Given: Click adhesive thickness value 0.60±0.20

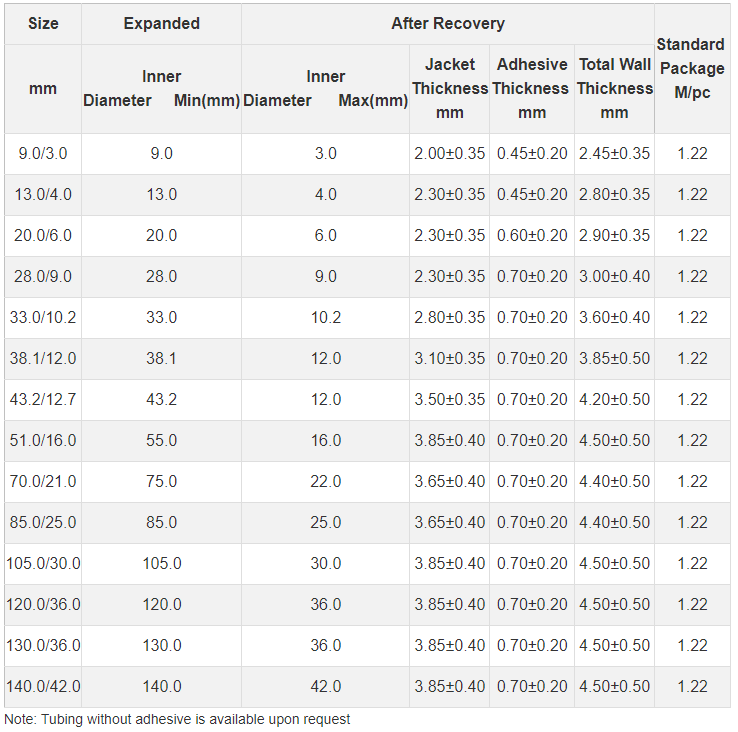Looking at the screenshot, I should click(532, 235).
